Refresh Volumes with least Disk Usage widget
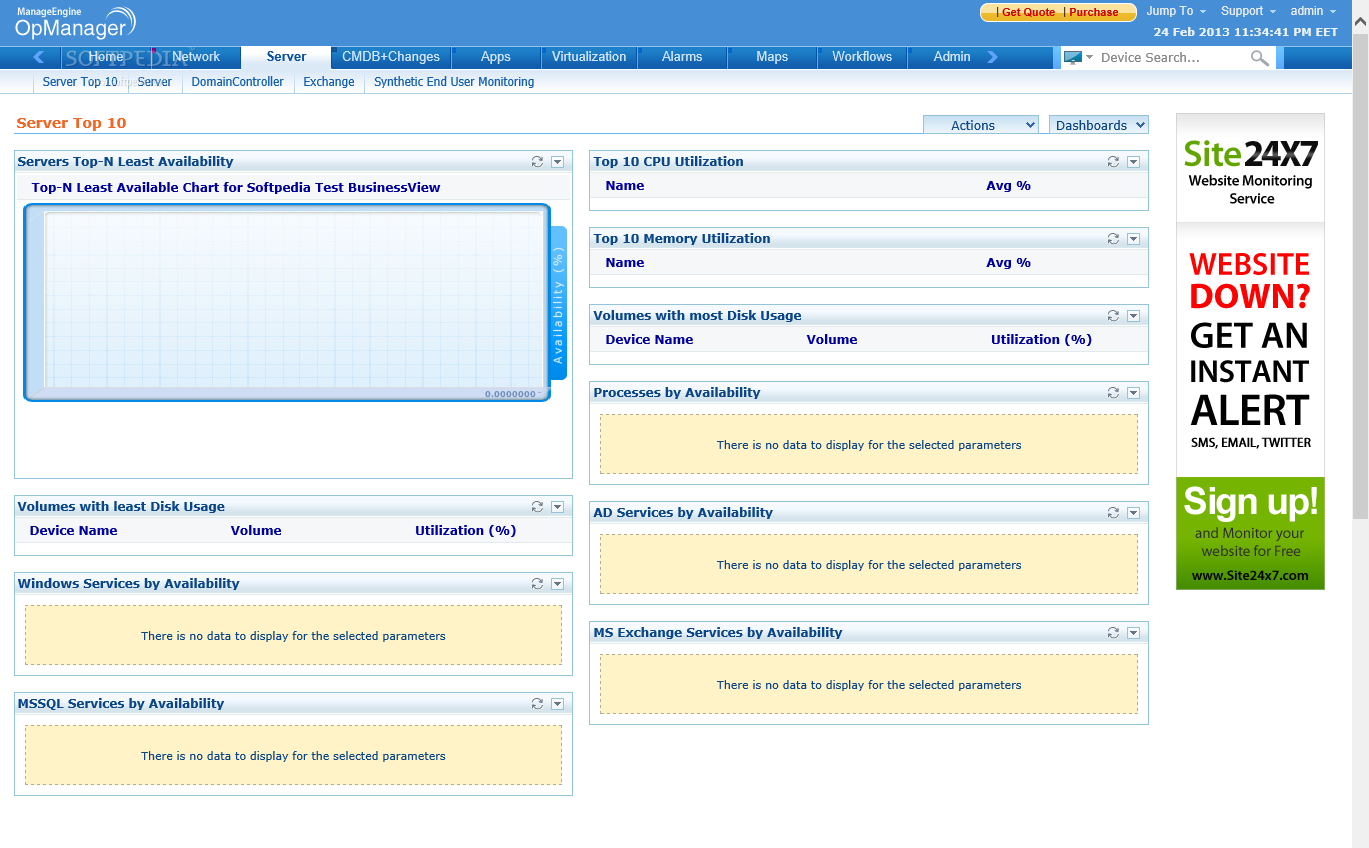The height and width of the screenshot is (848, 1369). click(537, 507)
